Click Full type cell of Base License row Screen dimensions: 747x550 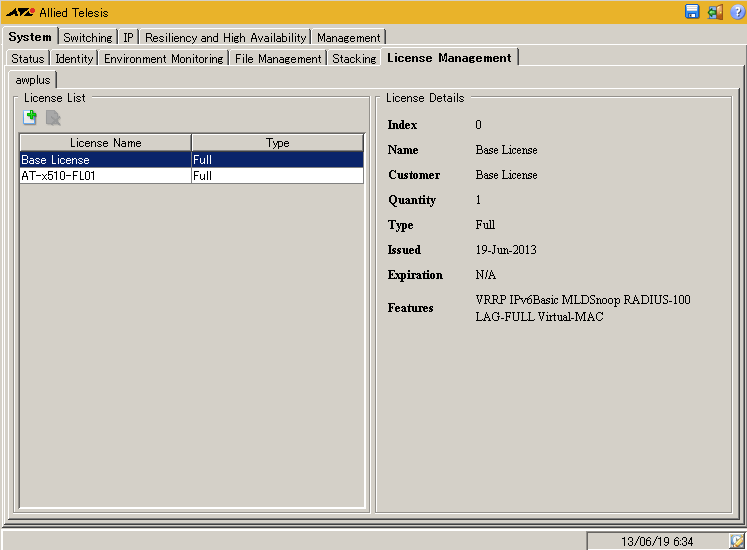[277, 159]
